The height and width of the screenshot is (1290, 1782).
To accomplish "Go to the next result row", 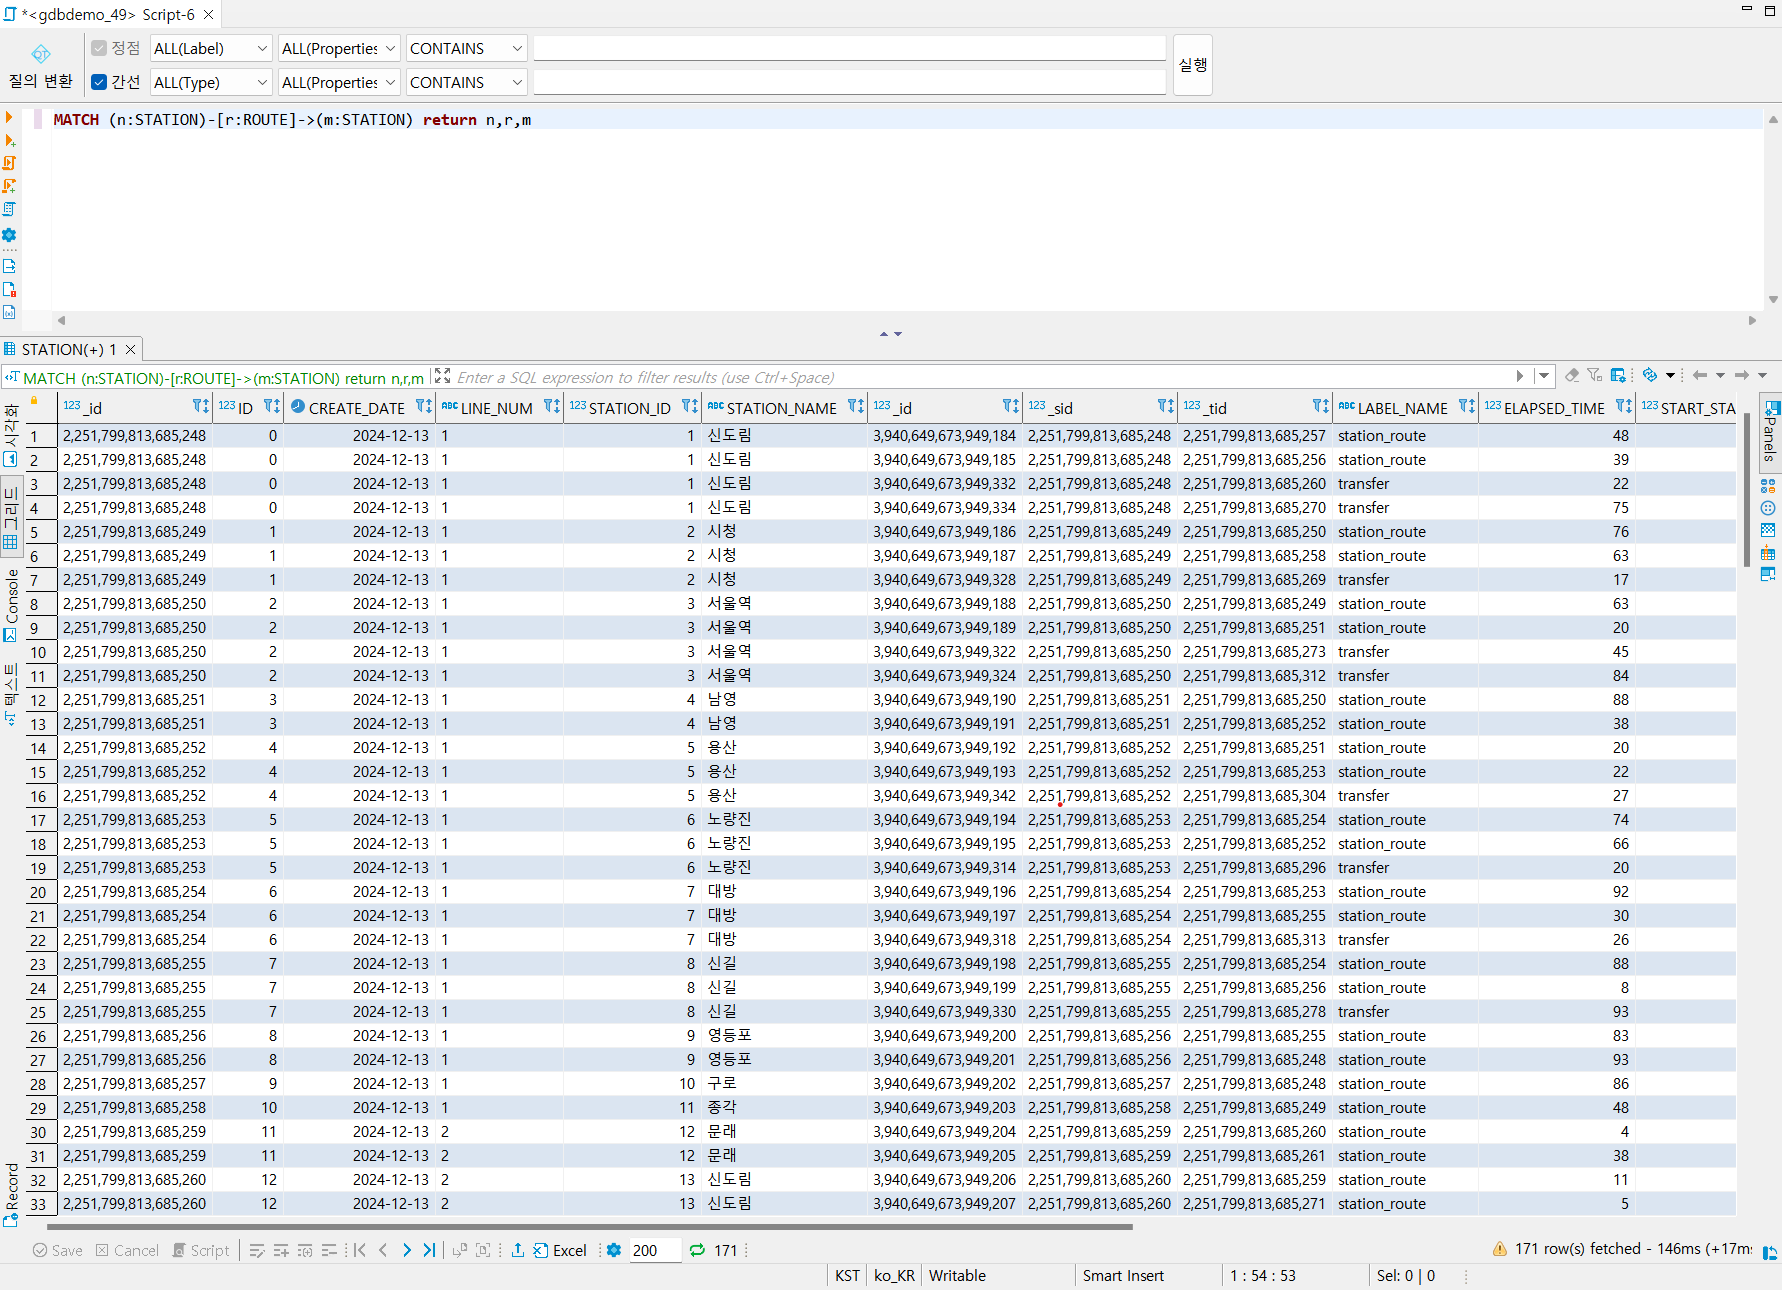I will tap(406, 1250).
